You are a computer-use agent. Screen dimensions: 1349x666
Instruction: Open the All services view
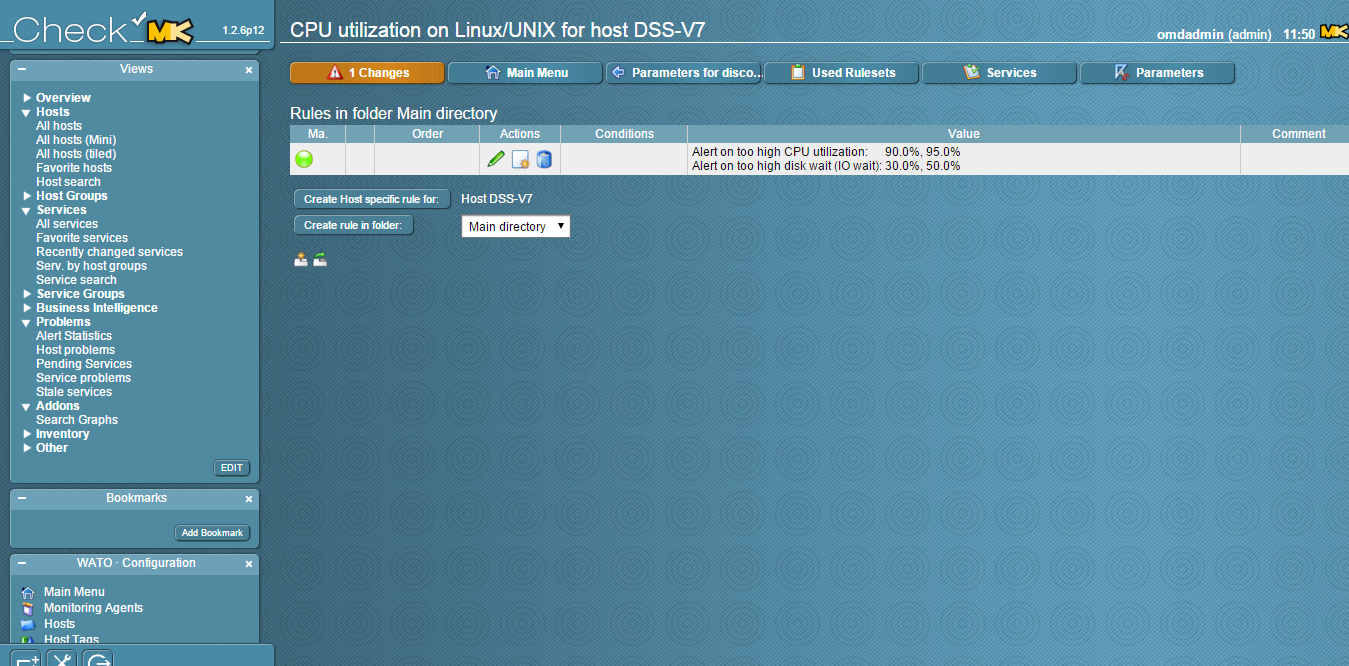pyautogui.click(x=67, y=224)
